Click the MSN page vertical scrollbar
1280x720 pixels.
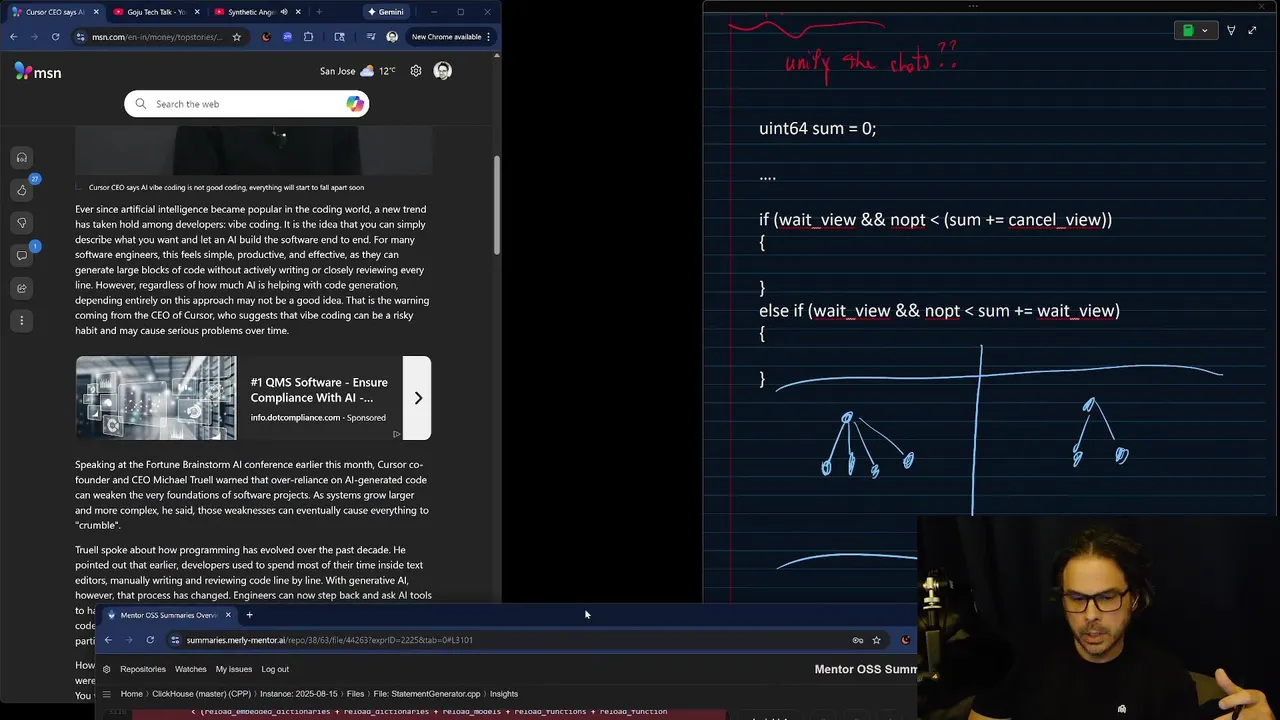(496, 205)
